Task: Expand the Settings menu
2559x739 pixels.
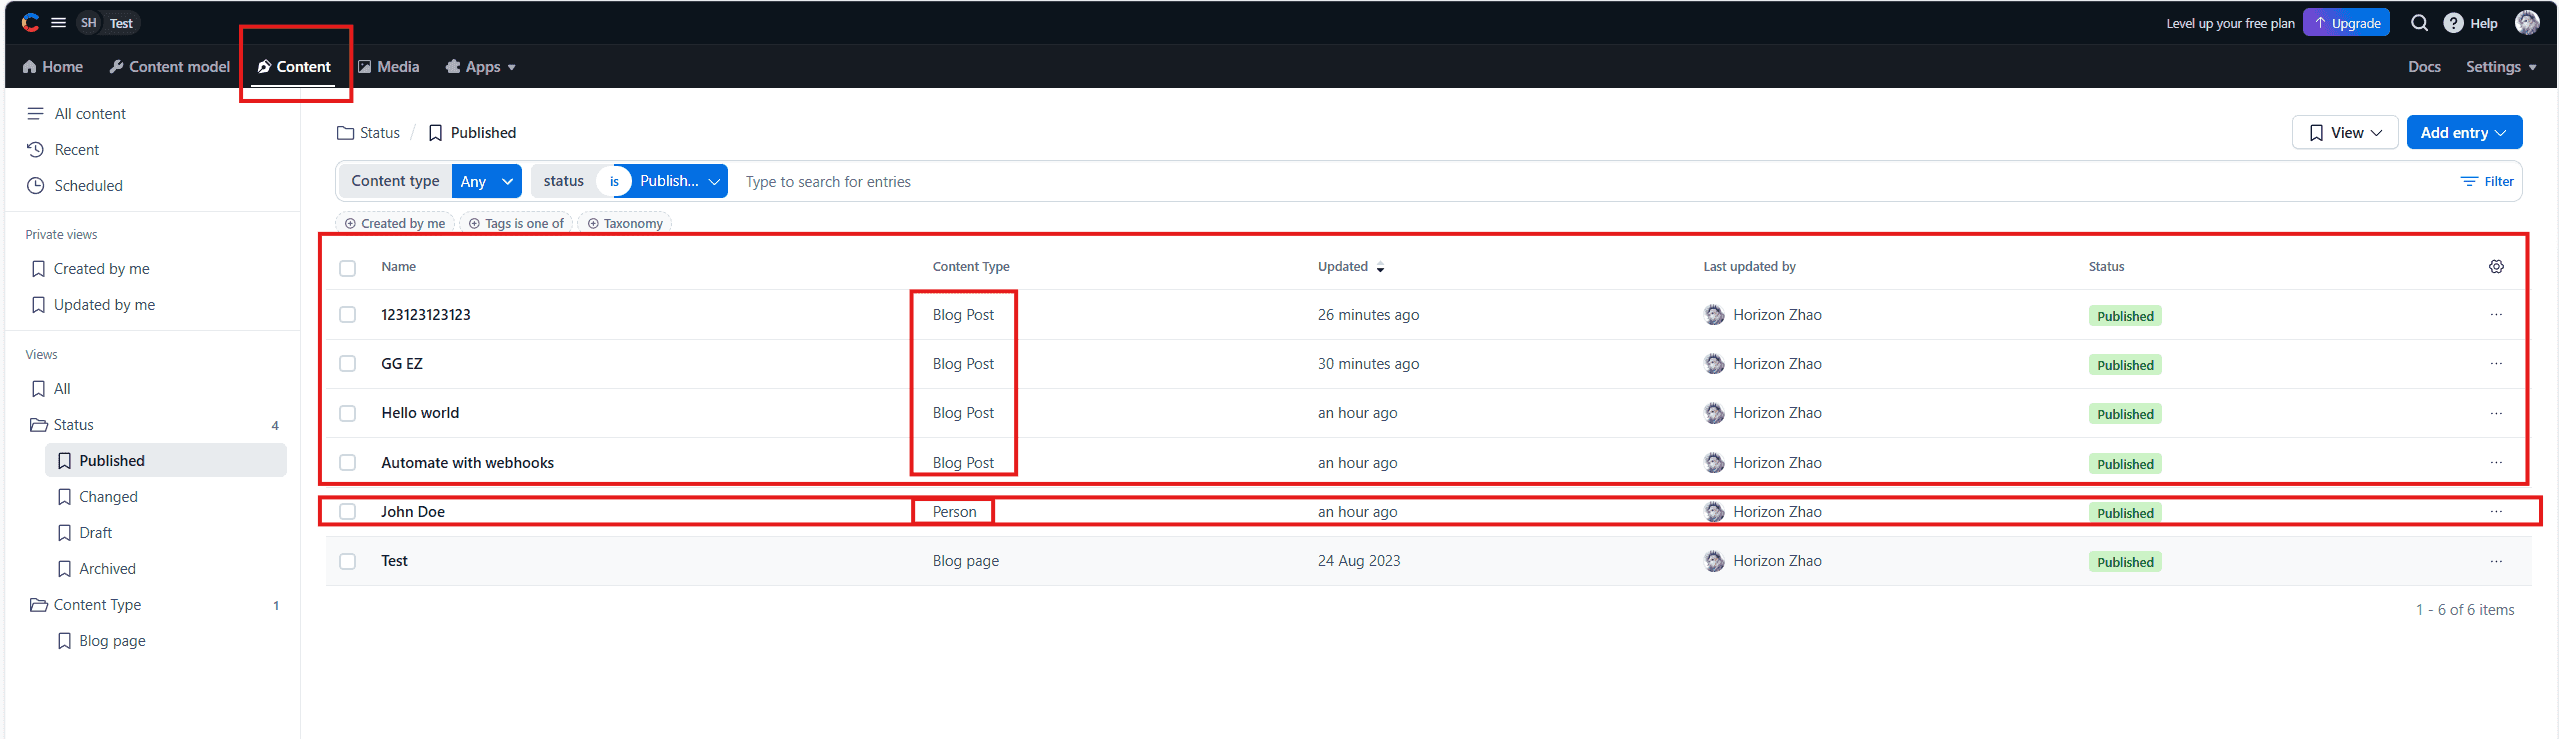Action: tap(2500, 67)
